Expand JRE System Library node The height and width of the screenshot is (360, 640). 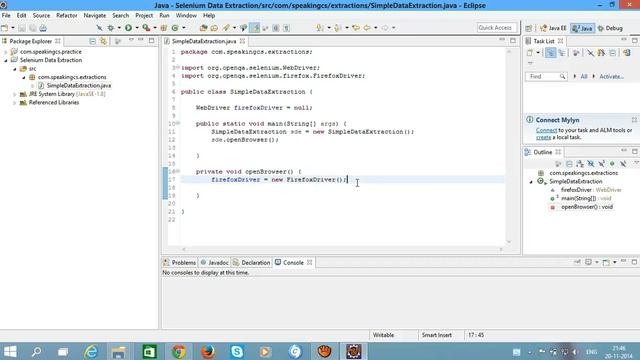(15, 94)
